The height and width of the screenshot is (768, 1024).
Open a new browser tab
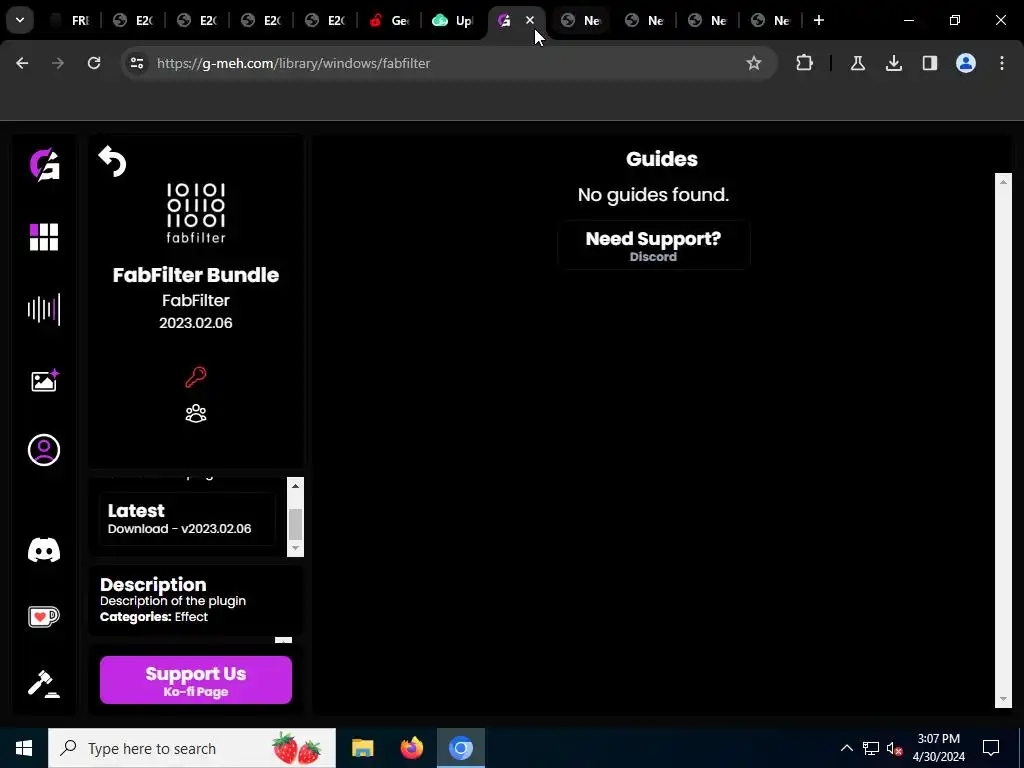pyautogui.click(x=818, y=20)
